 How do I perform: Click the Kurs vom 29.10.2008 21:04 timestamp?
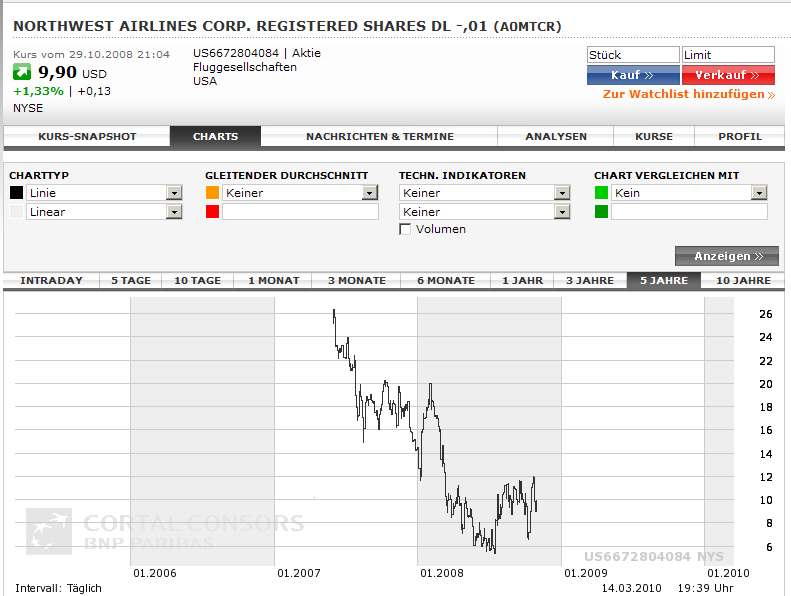(x=91, y=55)
